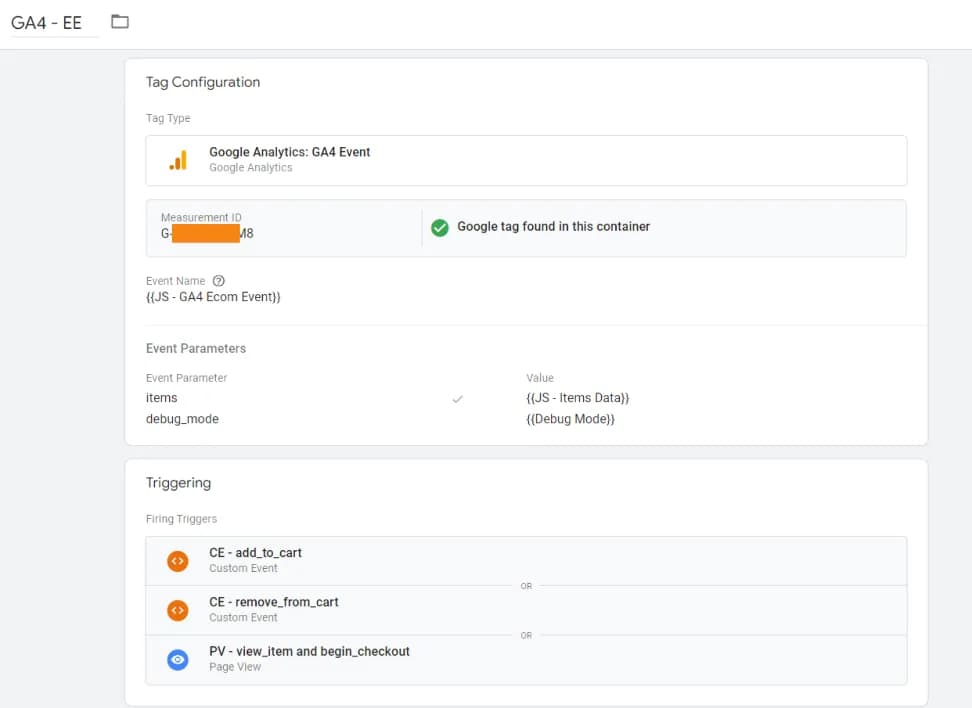Click the checkmark next to items parameter

pyautogui.click(x=457, y=399)
